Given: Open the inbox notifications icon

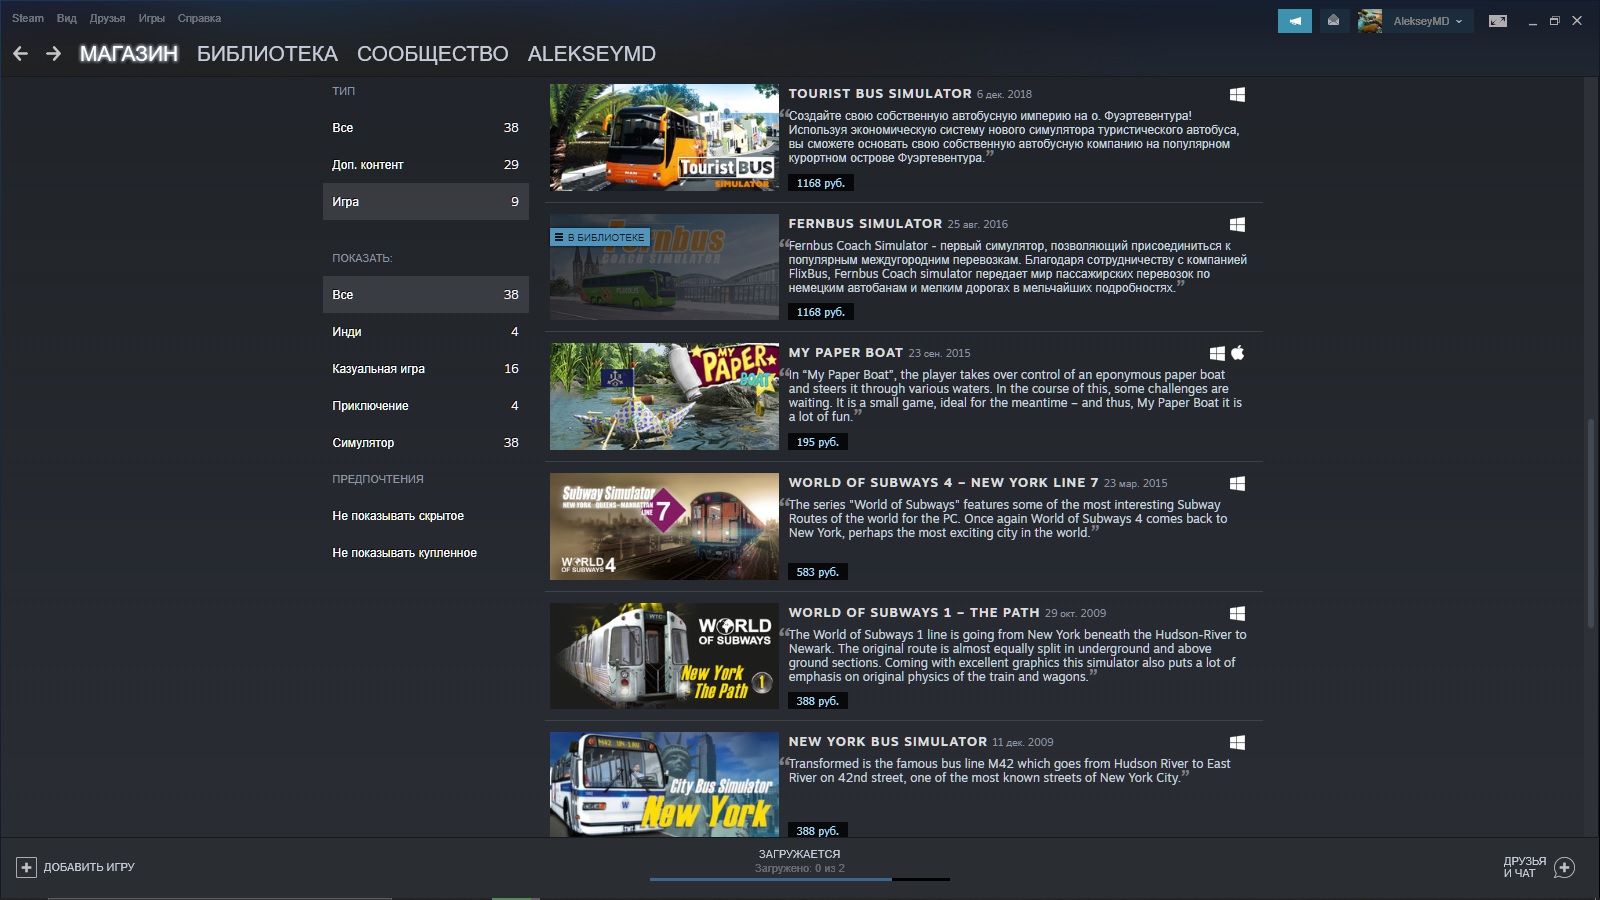Looking at the screenshot, I should pyautogui.click(x=1333, y=21).
